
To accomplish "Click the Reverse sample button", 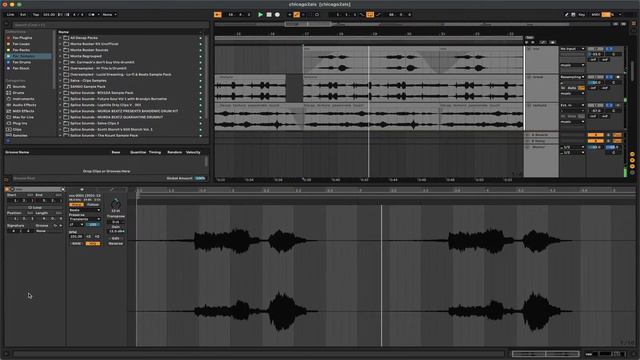I will click(x=116, y=243).
